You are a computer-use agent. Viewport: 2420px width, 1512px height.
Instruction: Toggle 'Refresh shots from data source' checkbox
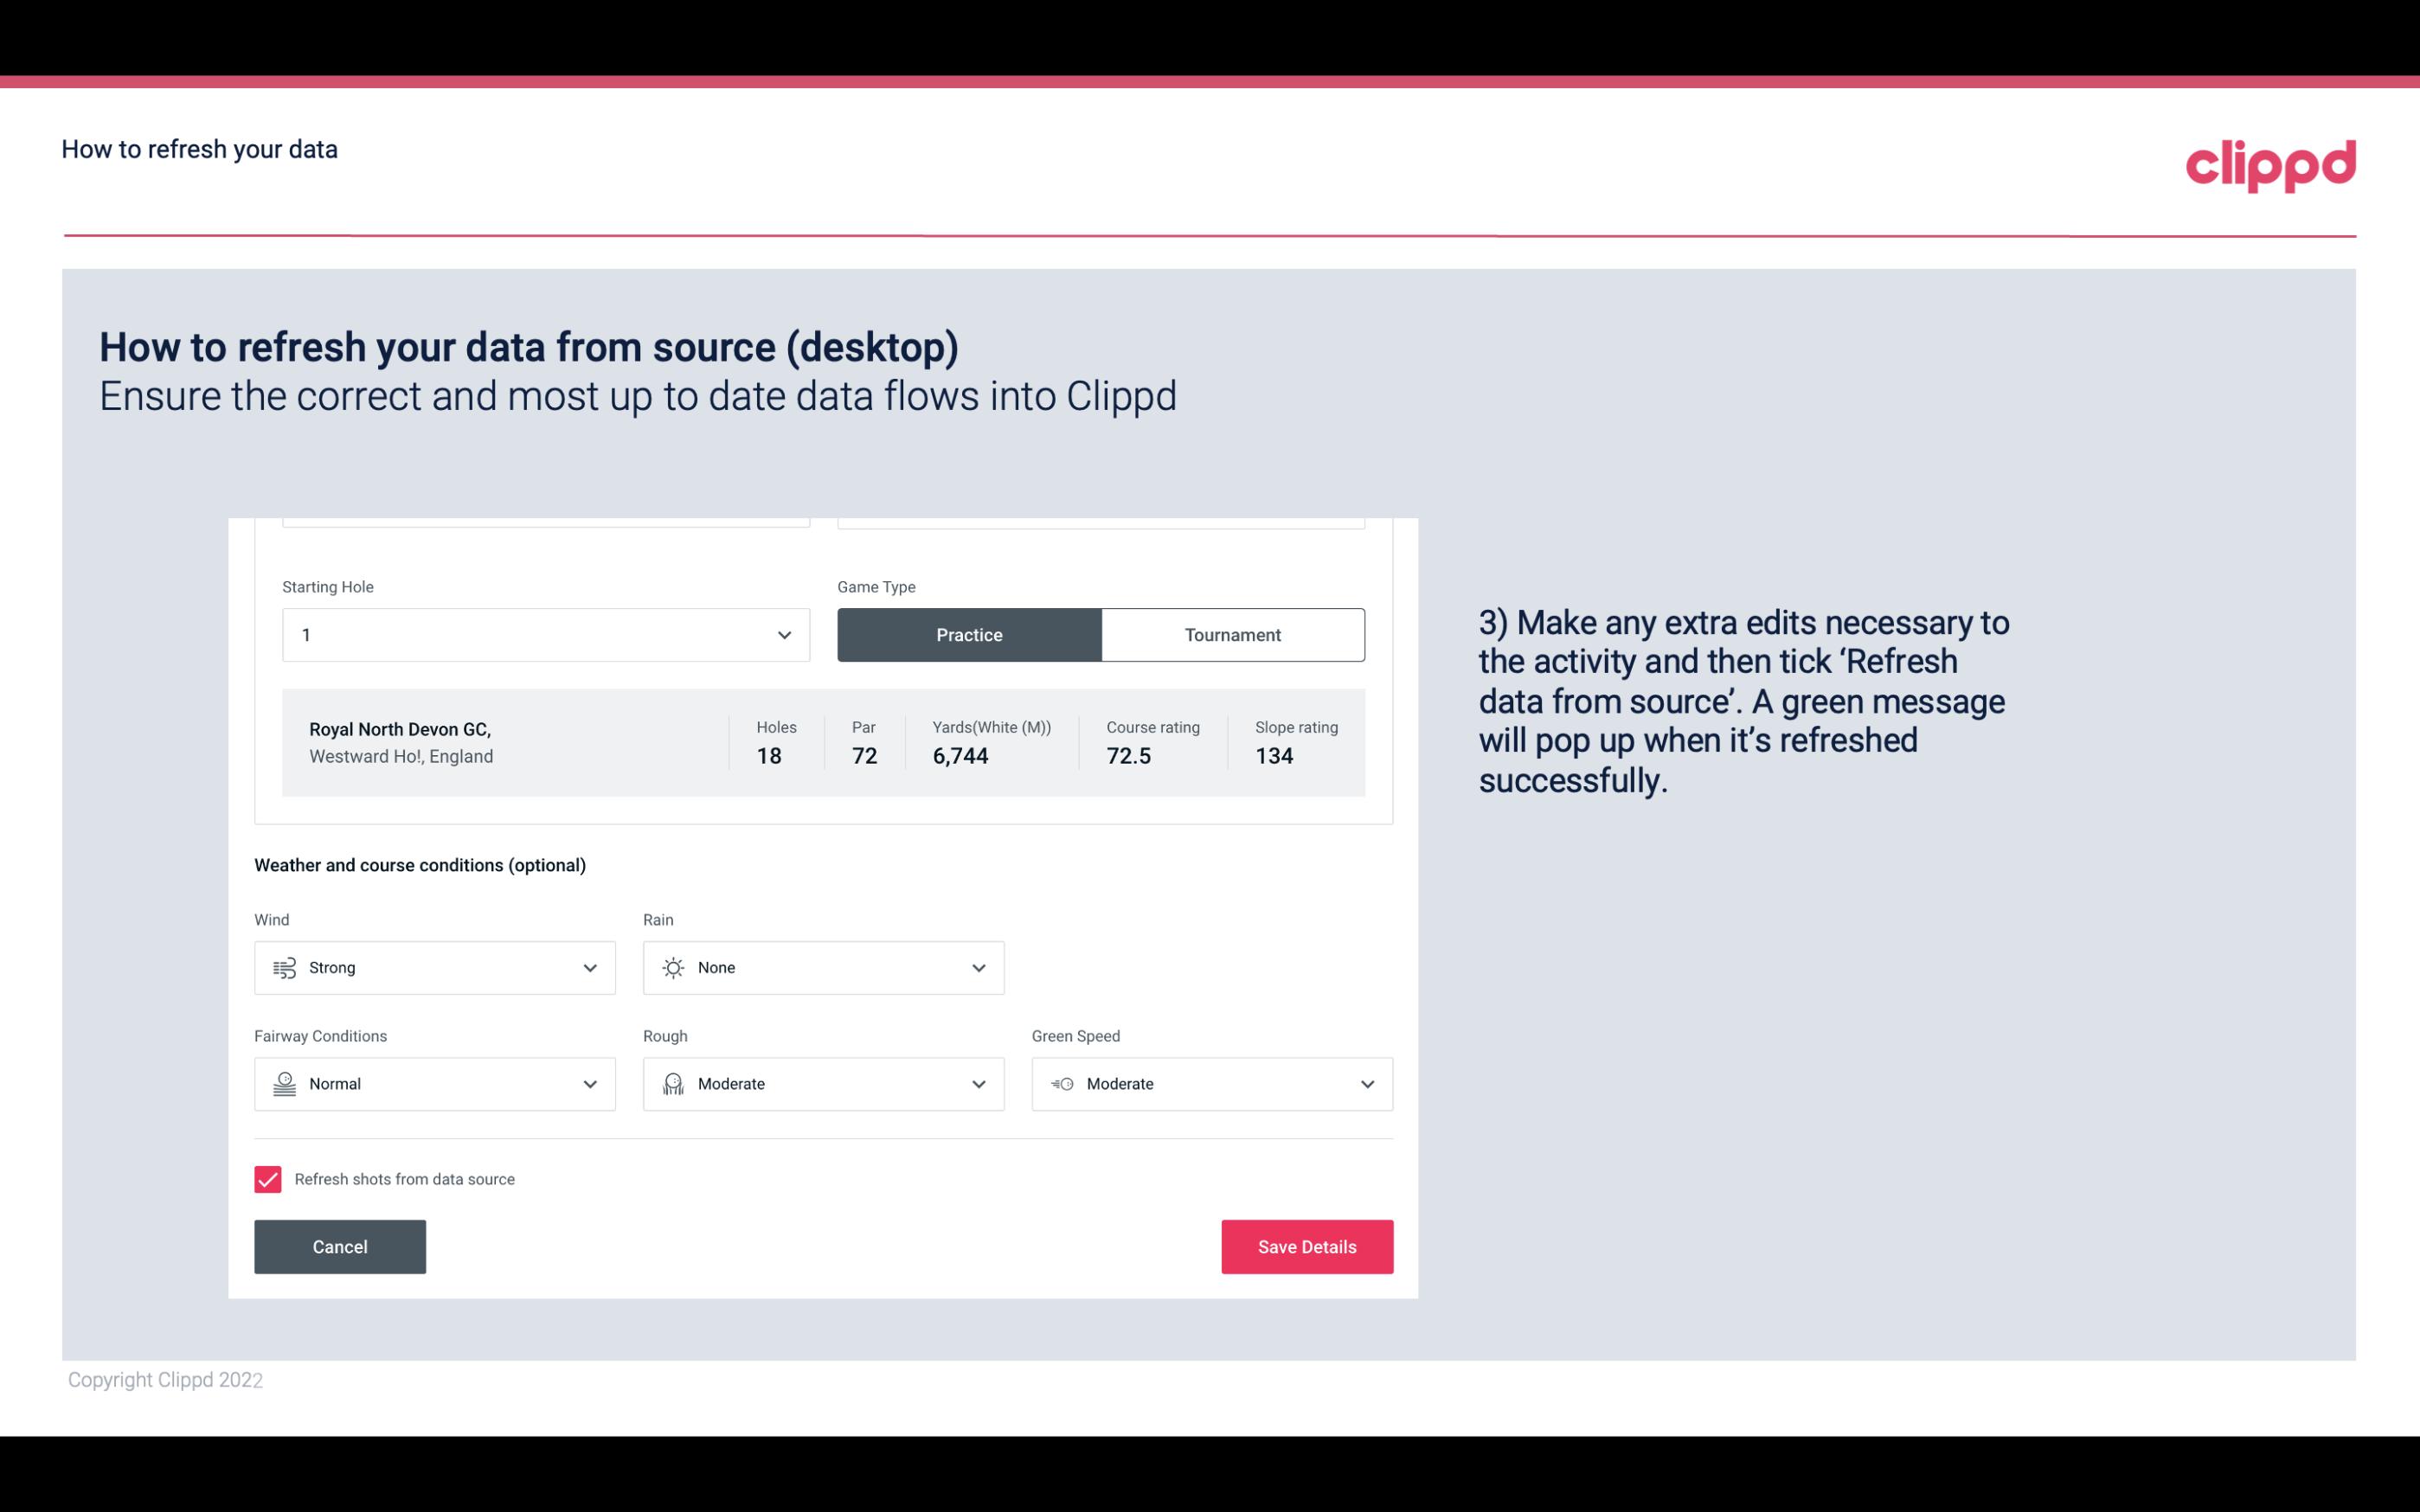click(x=268, y=1179)
